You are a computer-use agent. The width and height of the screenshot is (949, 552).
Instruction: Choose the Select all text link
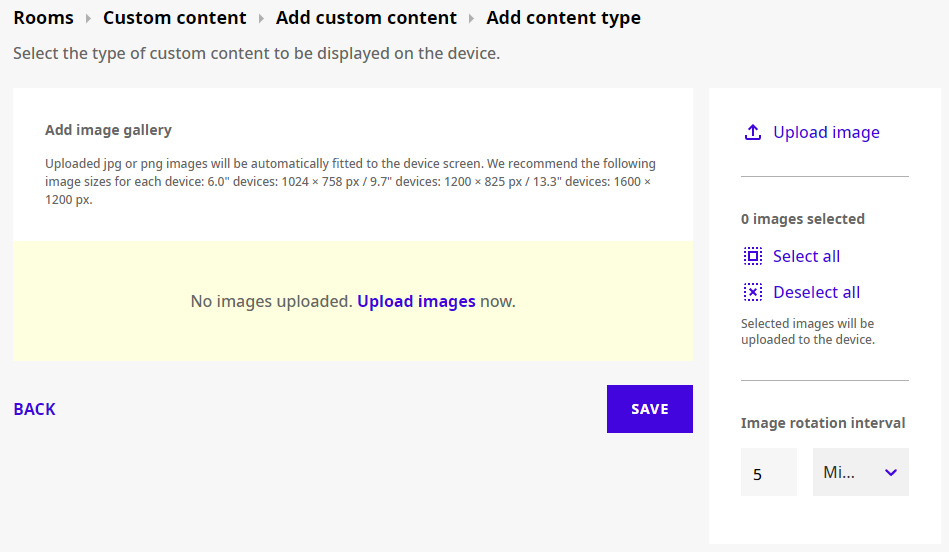[x=806, y=256]
